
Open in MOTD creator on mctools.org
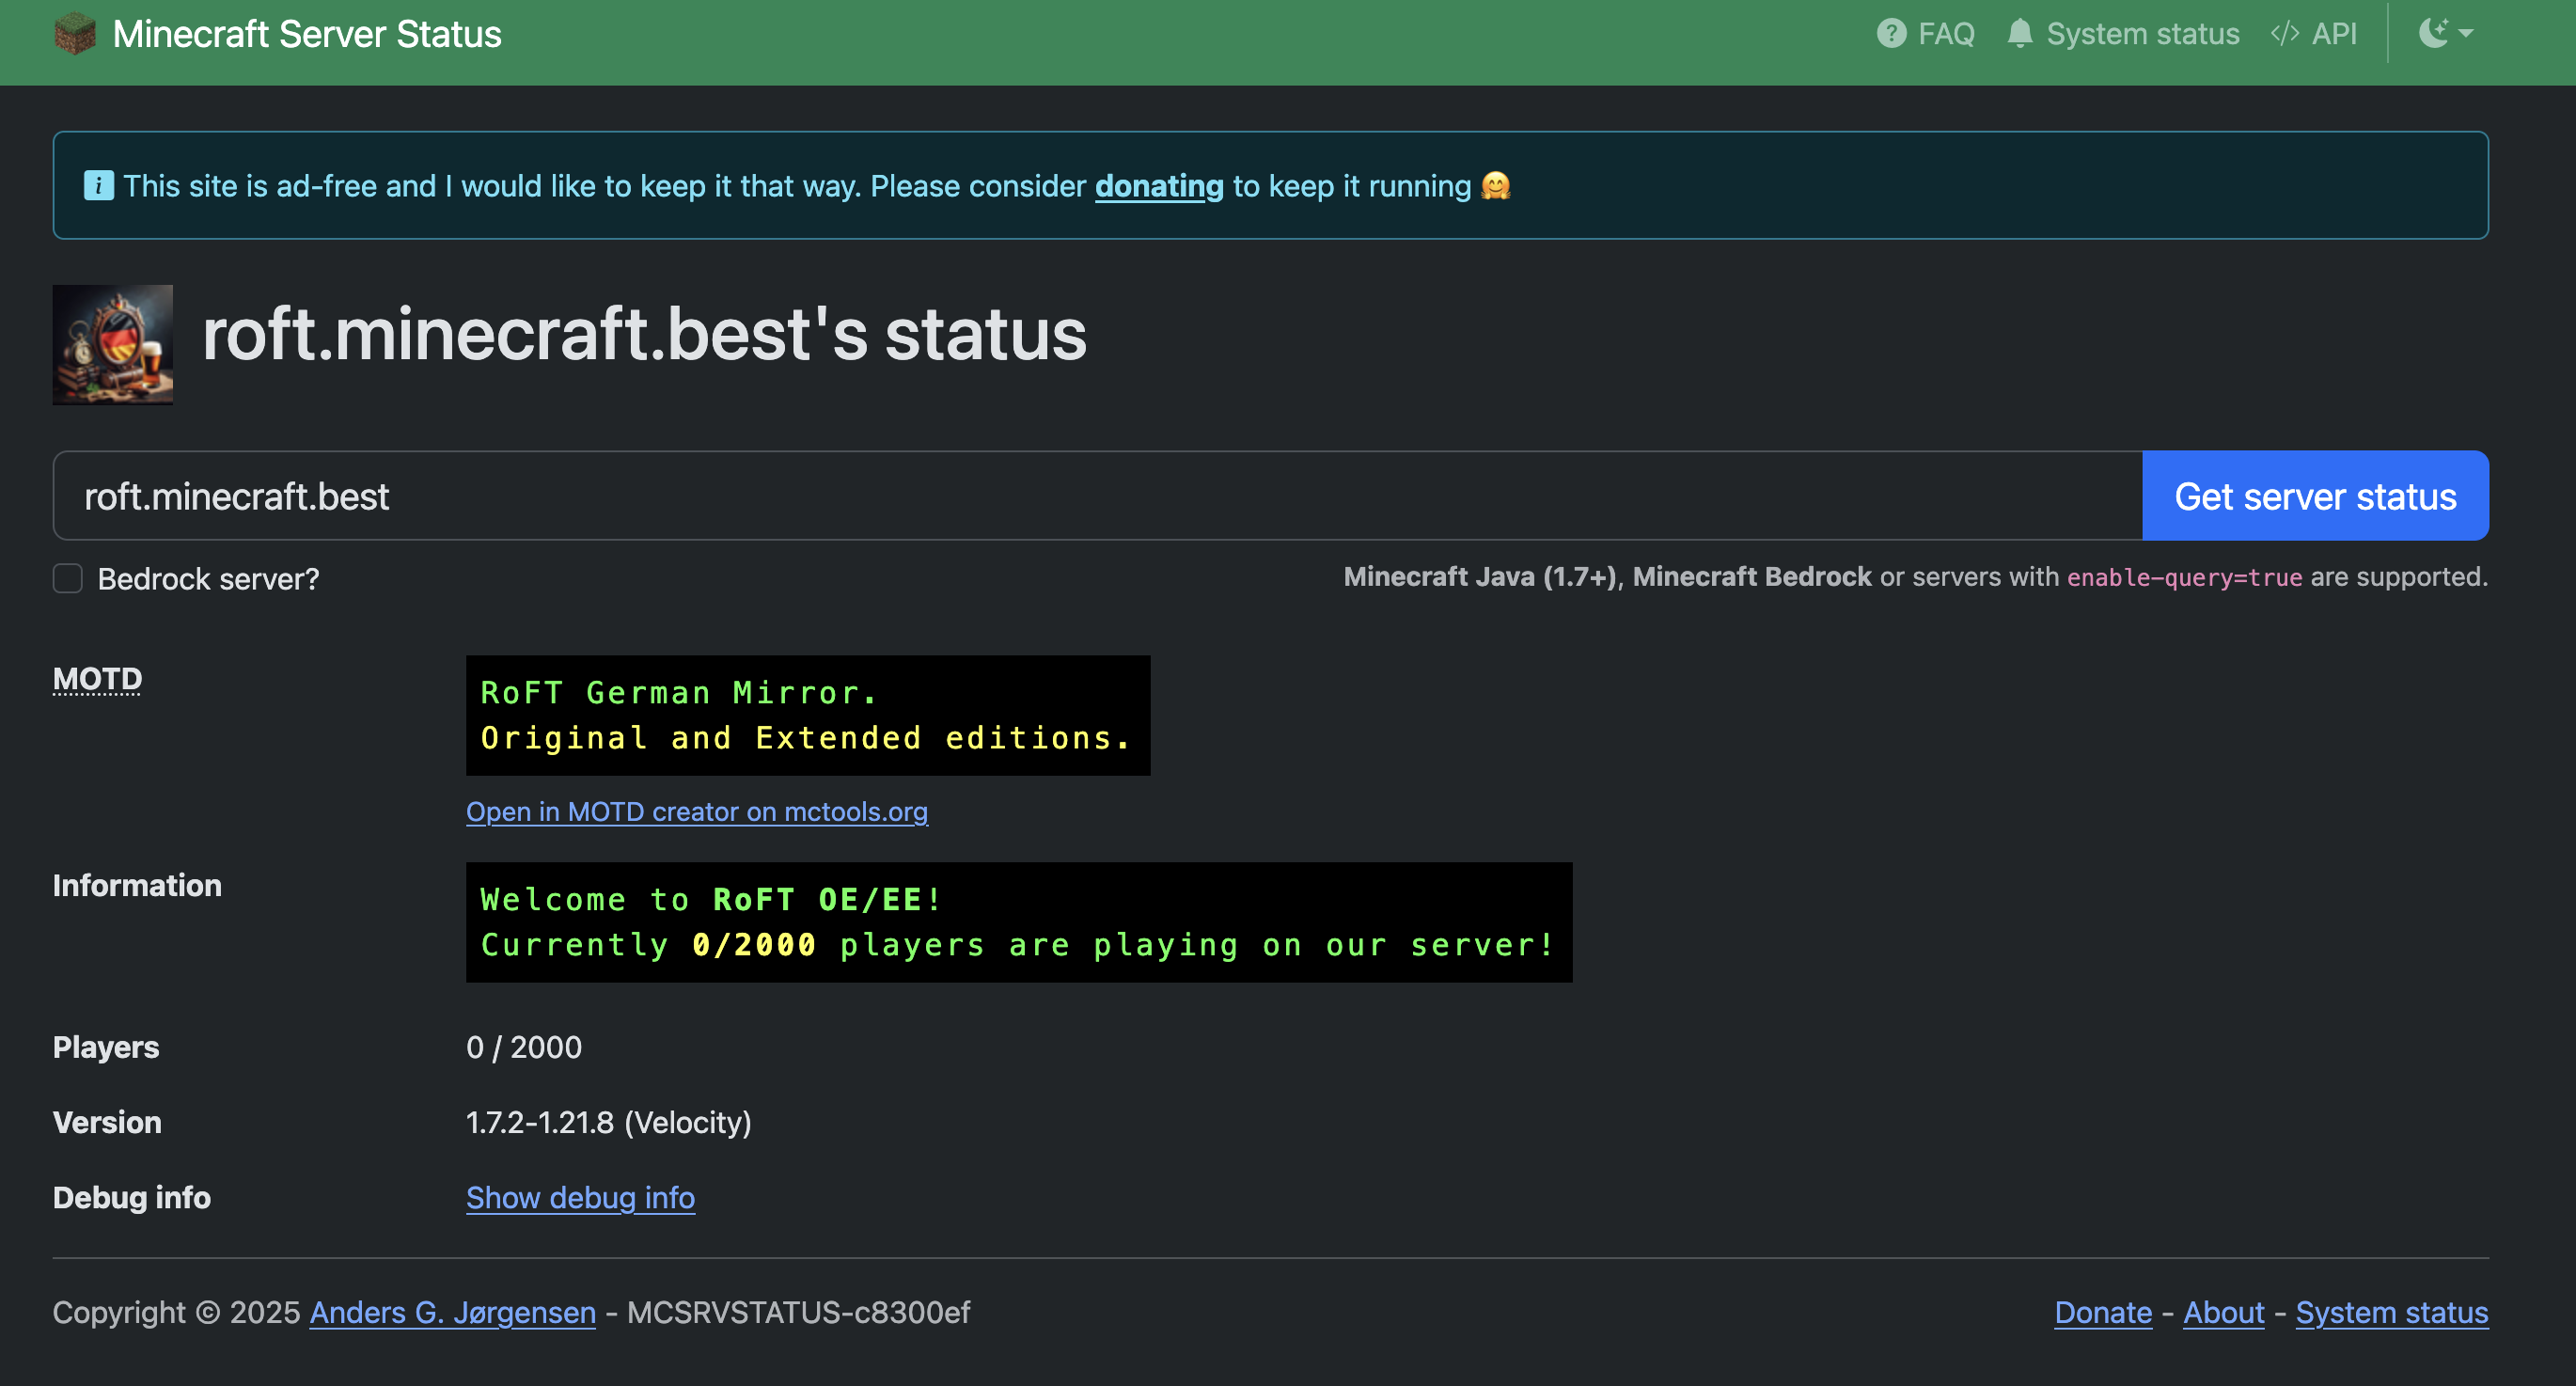coord(697,811)
